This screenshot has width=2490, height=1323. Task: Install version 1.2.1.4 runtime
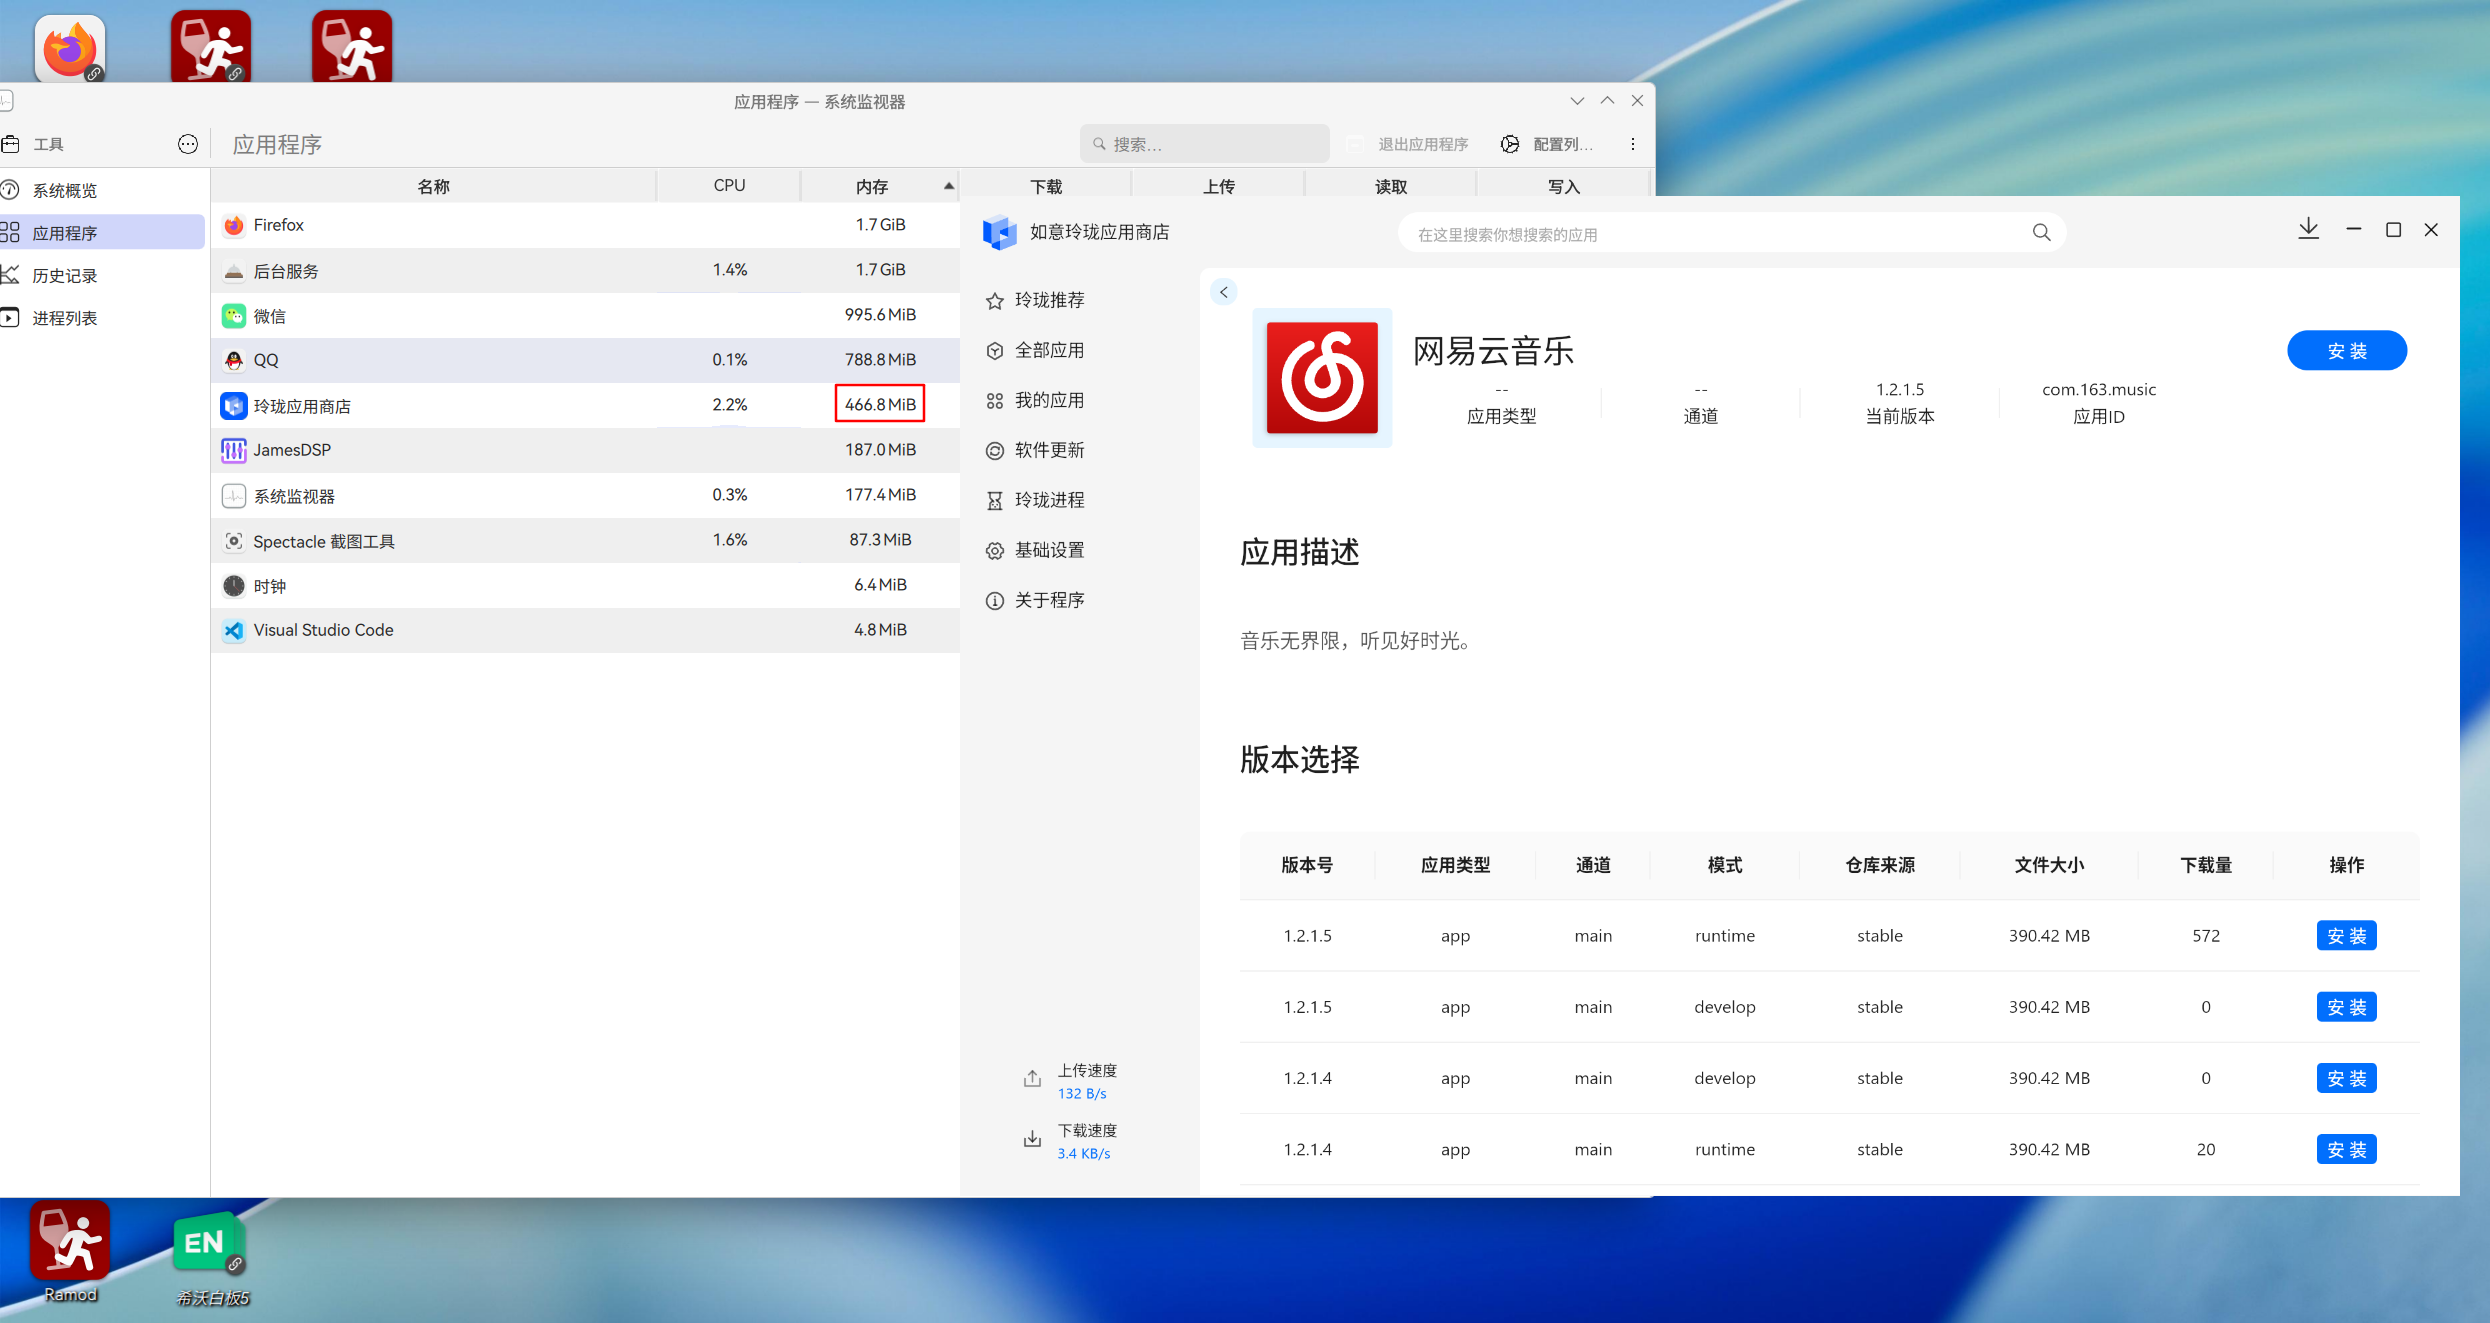(x=2346, y=1149)
